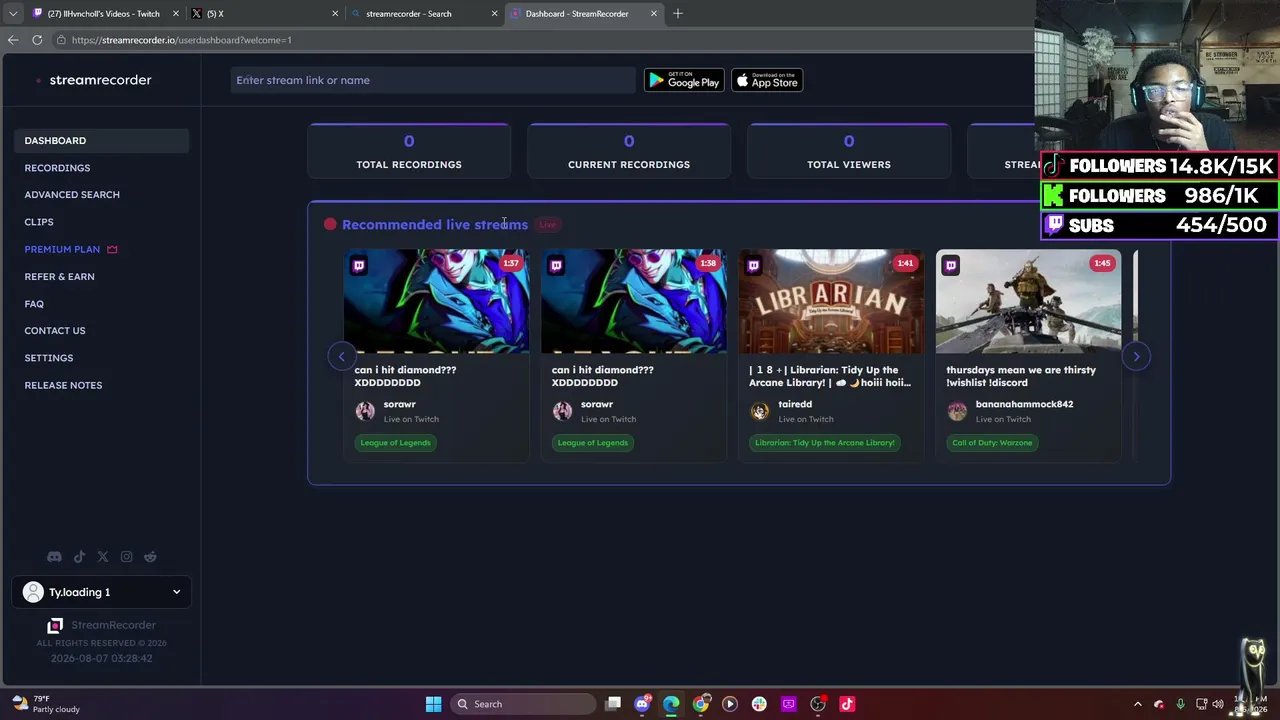Open Advanced Search in the sidebar
This screenshot has width=1280, height=720.
pos(72,195)
